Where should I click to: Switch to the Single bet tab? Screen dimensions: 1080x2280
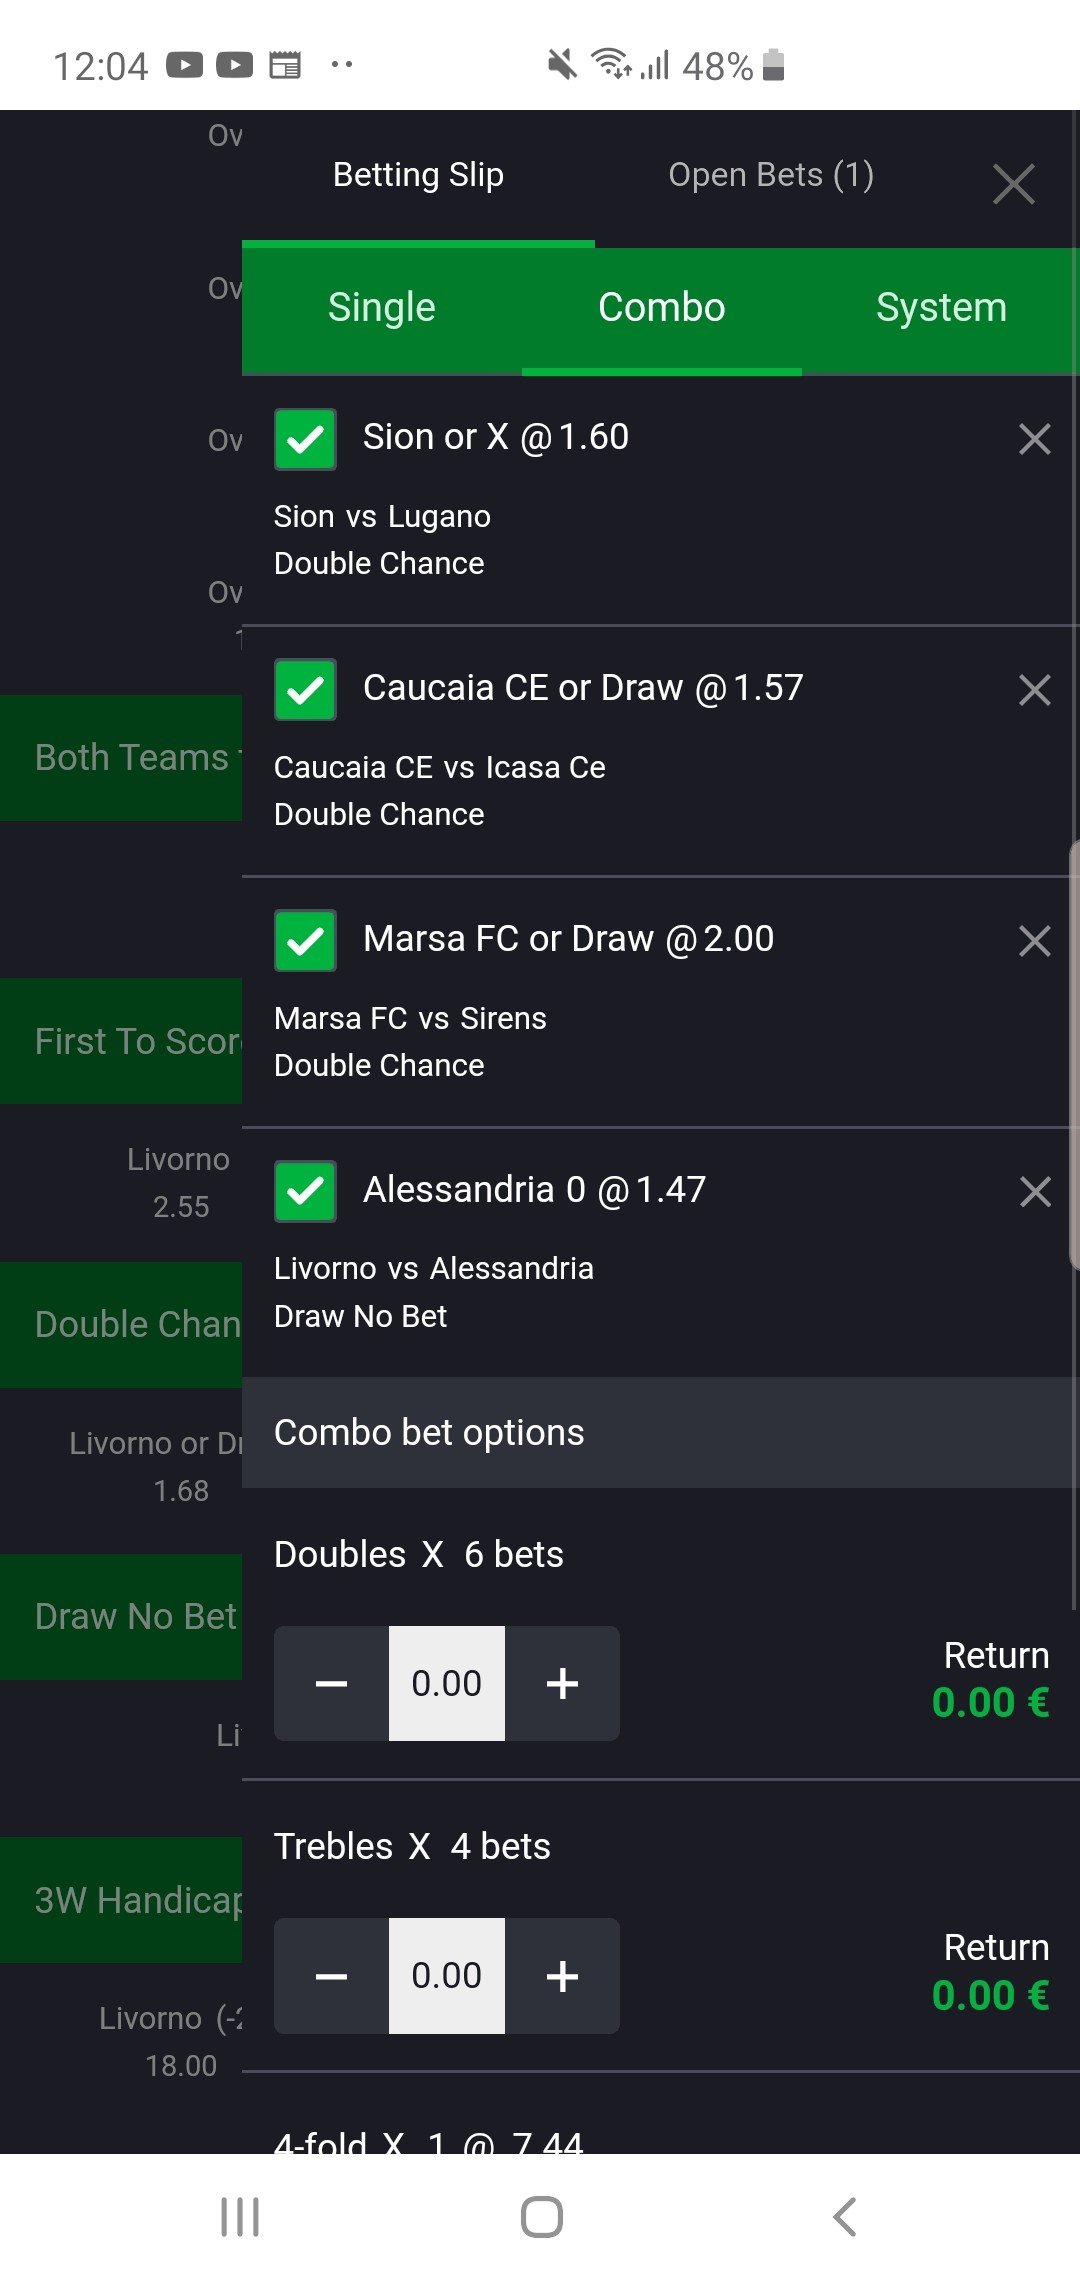382,308
